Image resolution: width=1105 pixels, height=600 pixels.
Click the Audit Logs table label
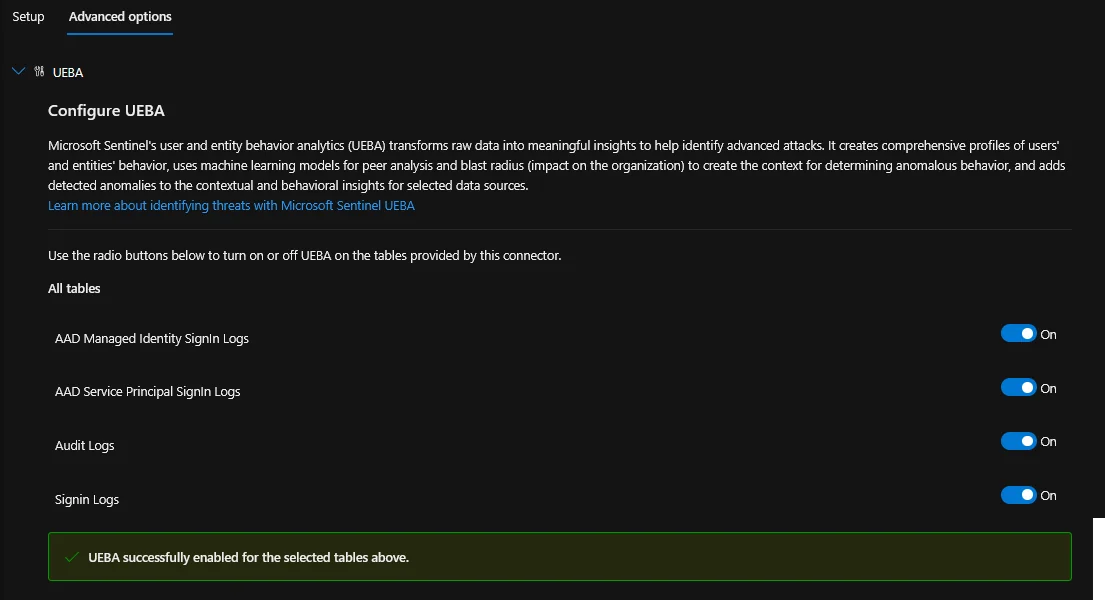click(x=85, y=446)
